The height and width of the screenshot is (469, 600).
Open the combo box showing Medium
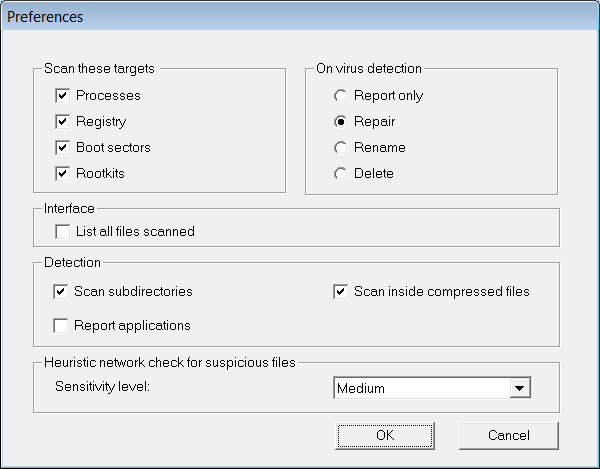422,388
